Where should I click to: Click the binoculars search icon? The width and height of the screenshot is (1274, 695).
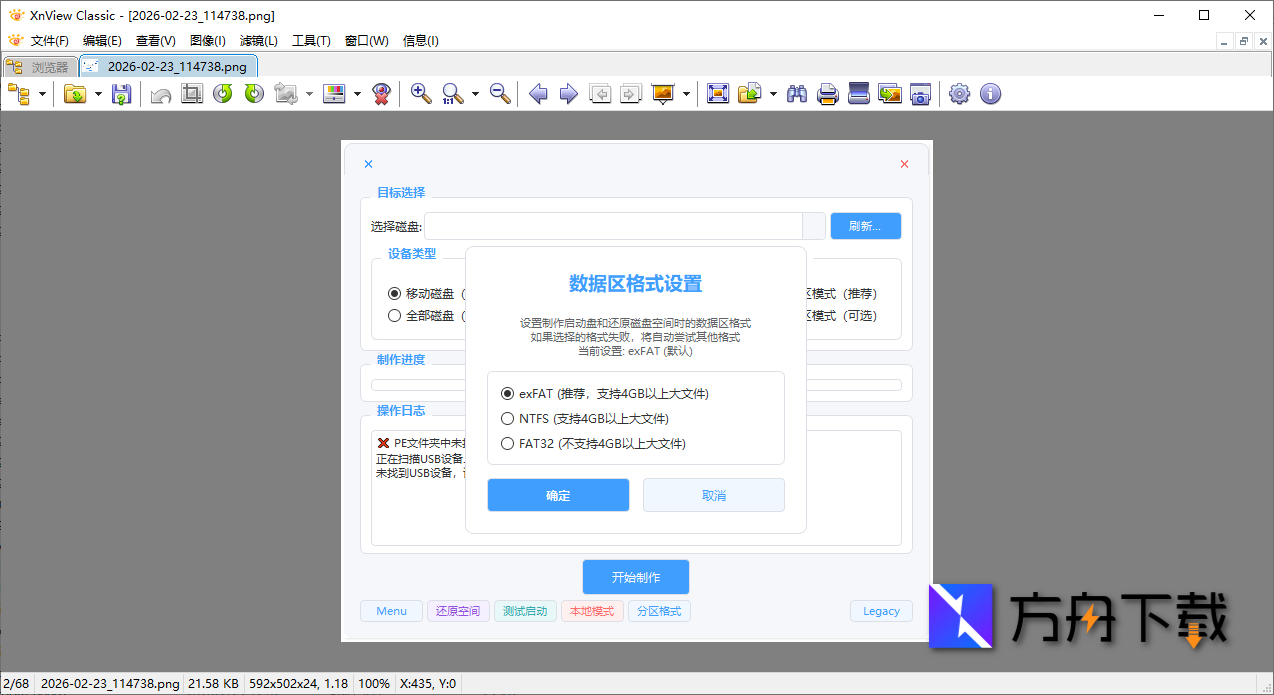[796, 93]
